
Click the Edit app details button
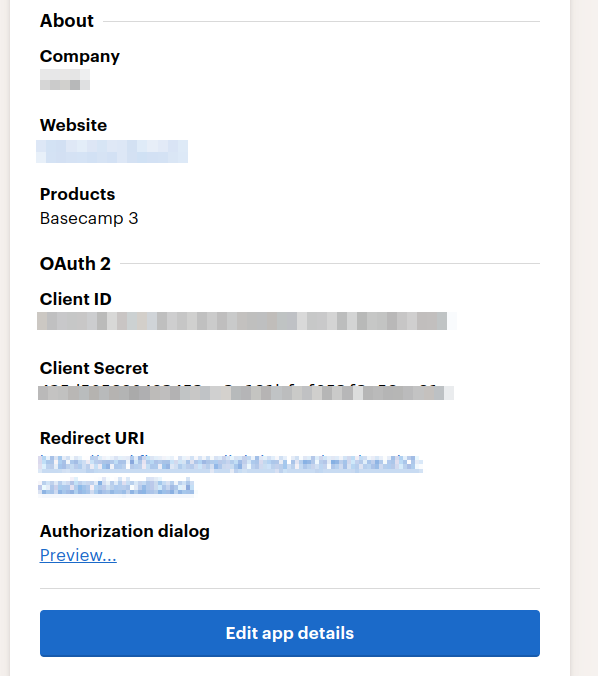(290, 633)
